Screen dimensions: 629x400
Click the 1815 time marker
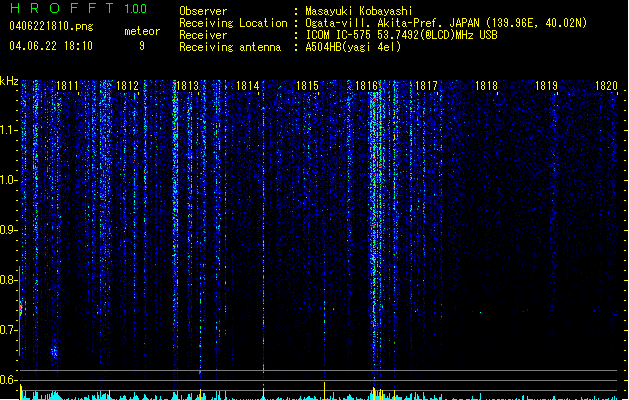coord(307,86)
